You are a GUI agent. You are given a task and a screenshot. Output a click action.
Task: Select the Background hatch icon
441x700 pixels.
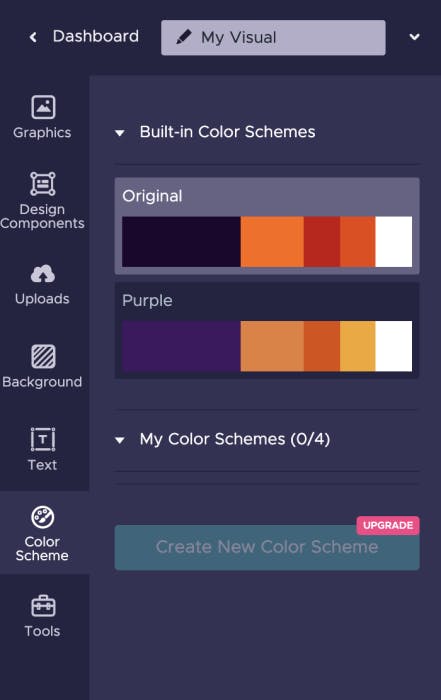point(43,356)
